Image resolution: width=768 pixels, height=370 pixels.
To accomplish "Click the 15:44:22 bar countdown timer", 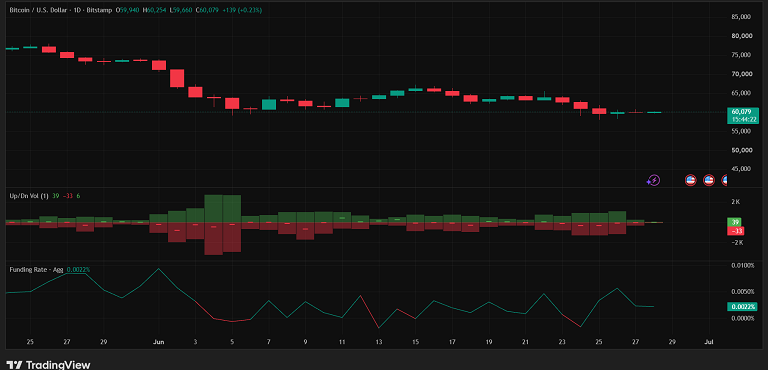I will (x=744, y=119).
